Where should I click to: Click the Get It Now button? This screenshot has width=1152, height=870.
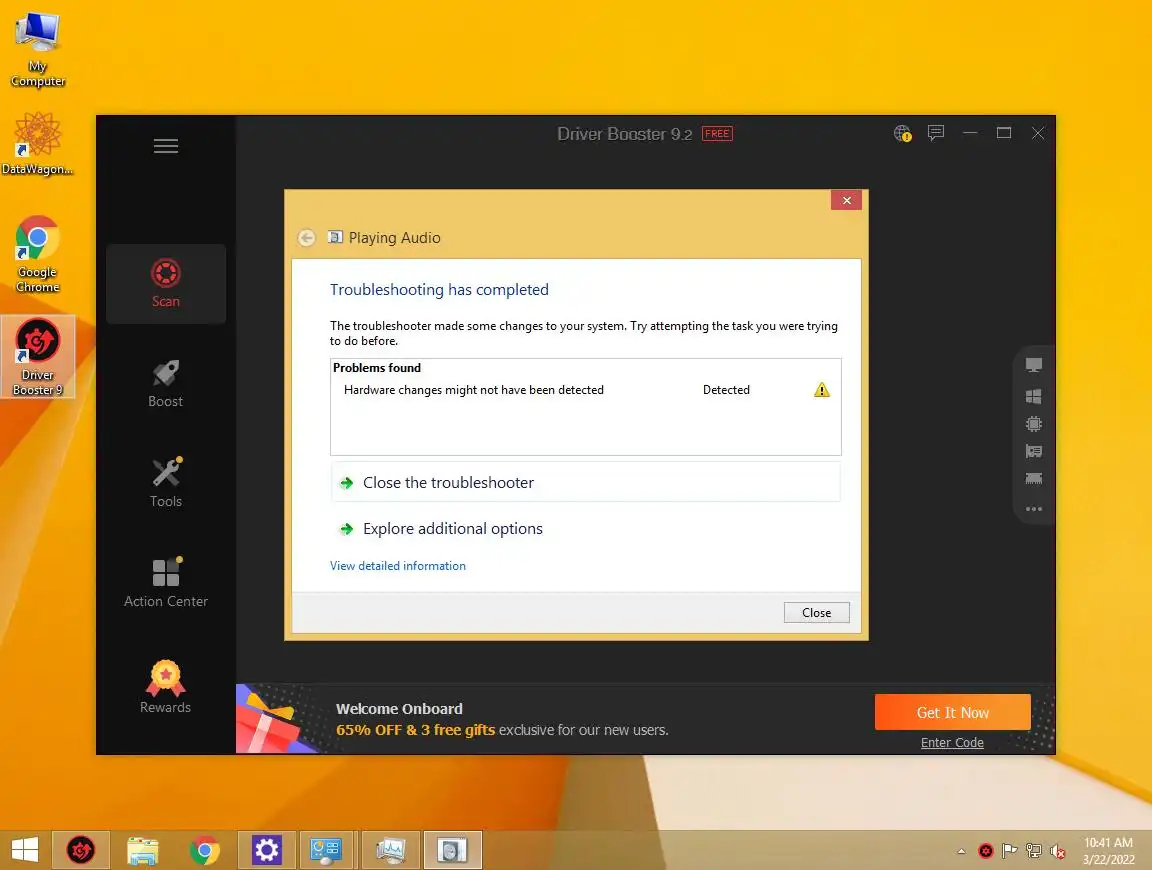point(953,712)
